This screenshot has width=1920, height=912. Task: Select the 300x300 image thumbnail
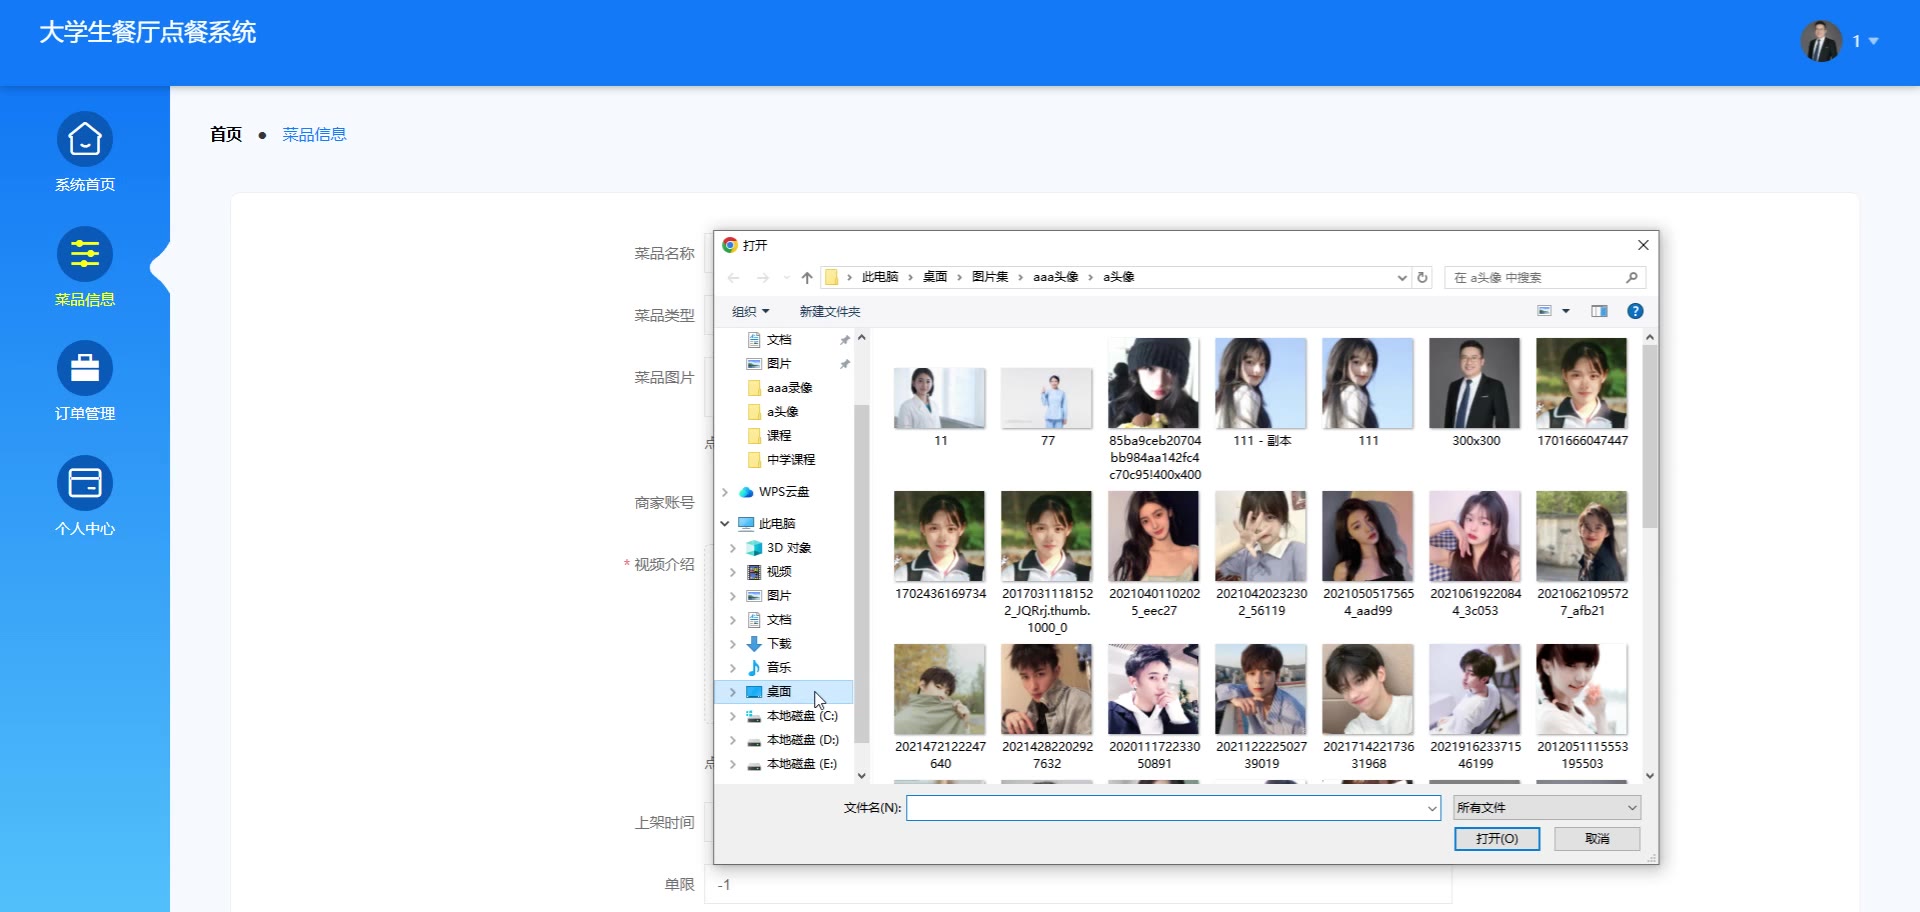click(1475, 385)
